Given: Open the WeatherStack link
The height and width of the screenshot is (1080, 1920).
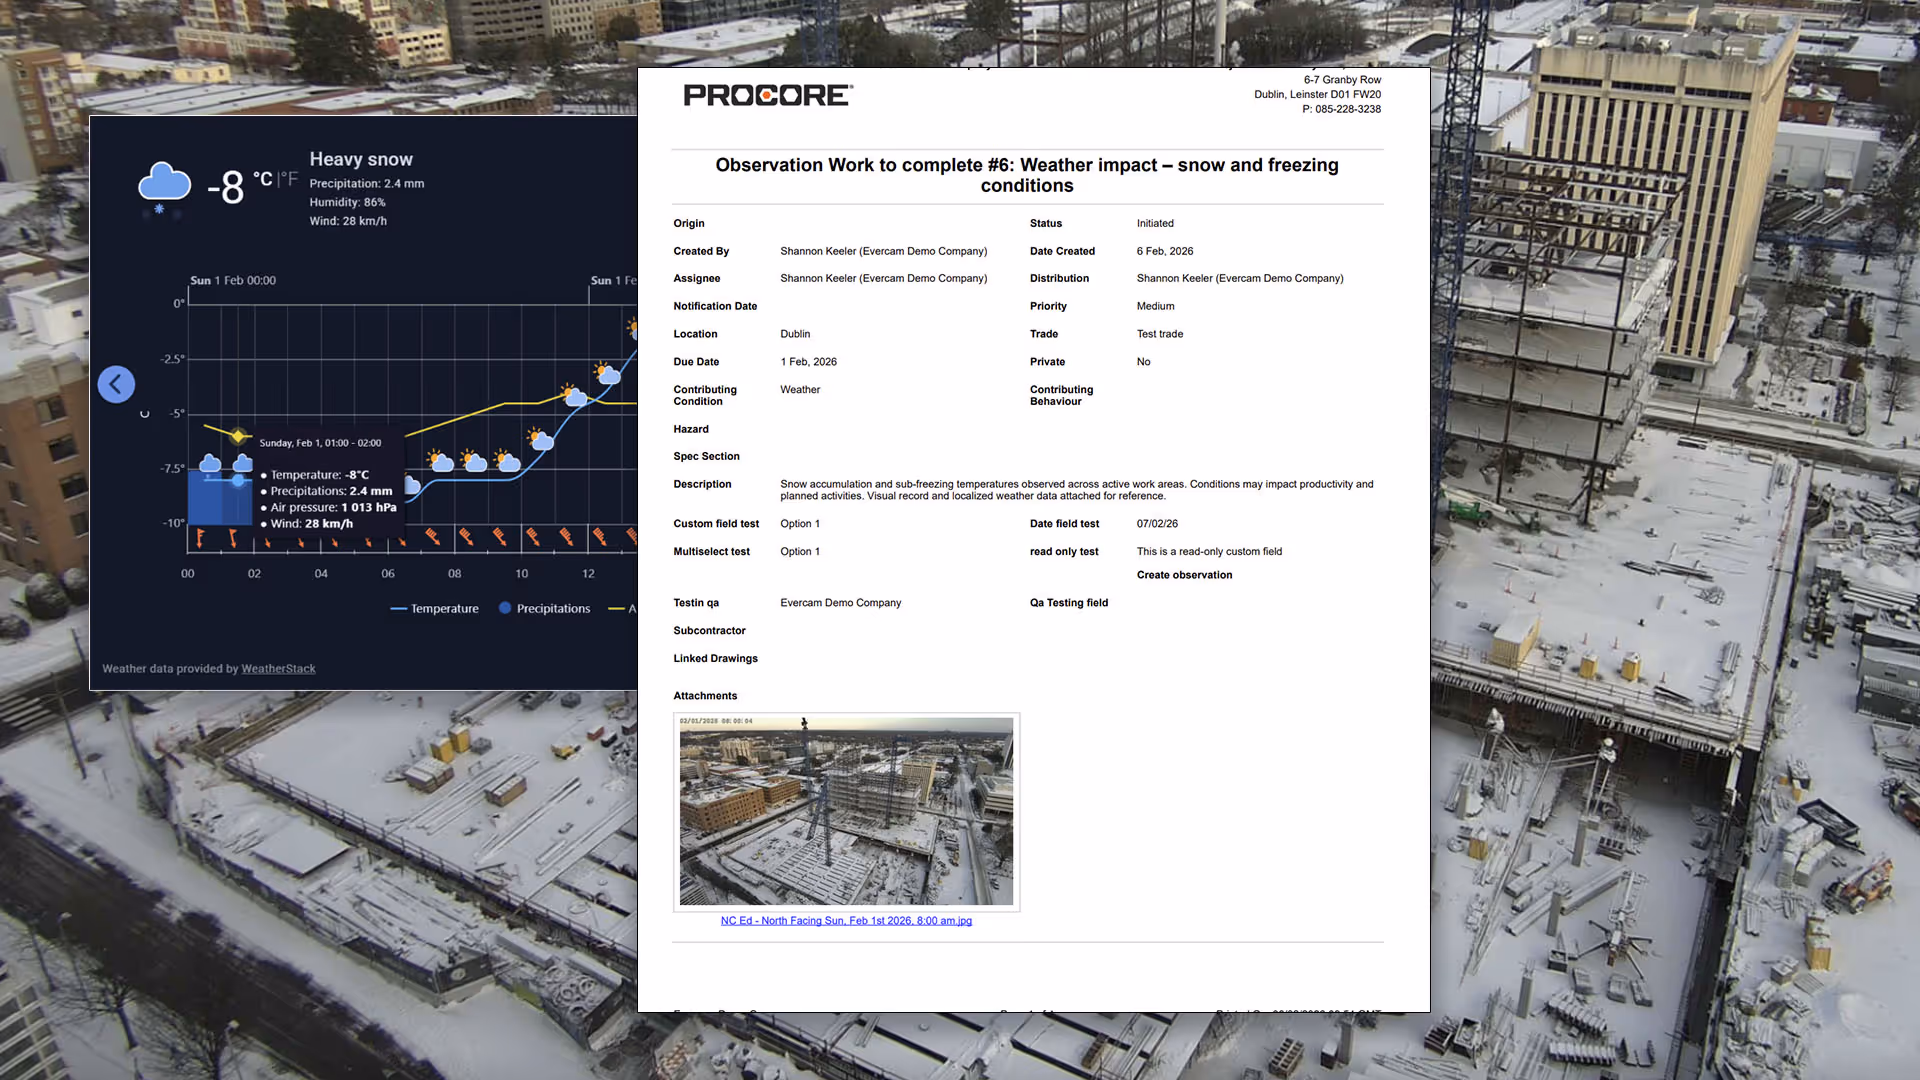Looking at the screenshot, I should click(278, 669).
